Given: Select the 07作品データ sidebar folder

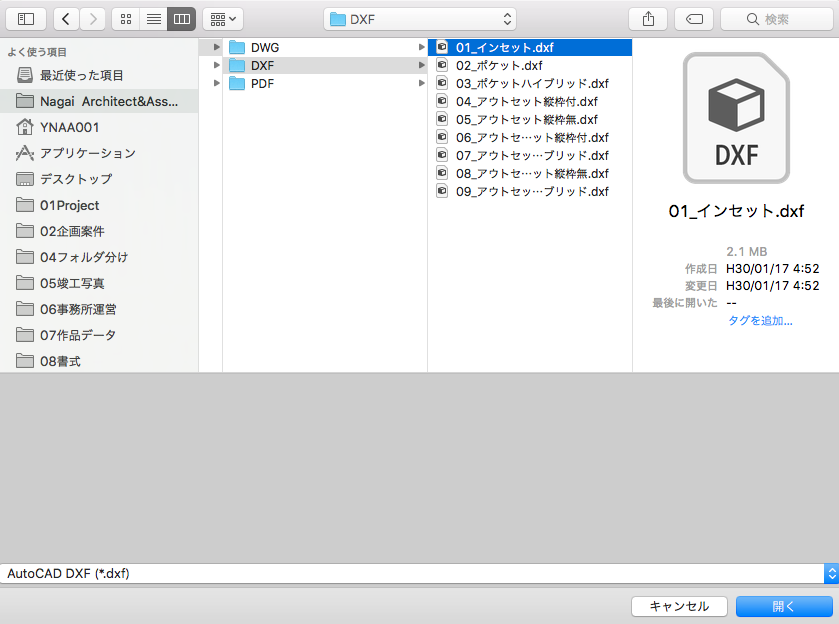Looking at the screenshot, I should [99, 335].
